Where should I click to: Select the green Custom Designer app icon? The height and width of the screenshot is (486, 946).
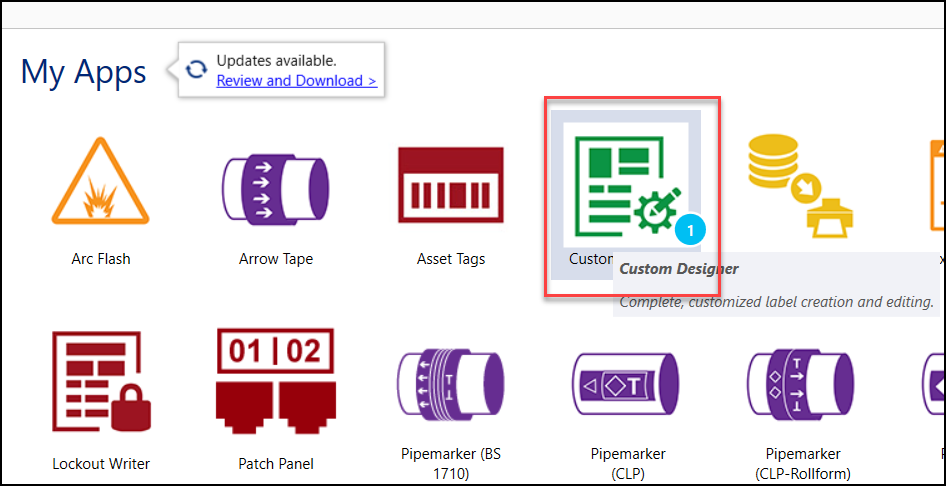click(x=624, y=180)
